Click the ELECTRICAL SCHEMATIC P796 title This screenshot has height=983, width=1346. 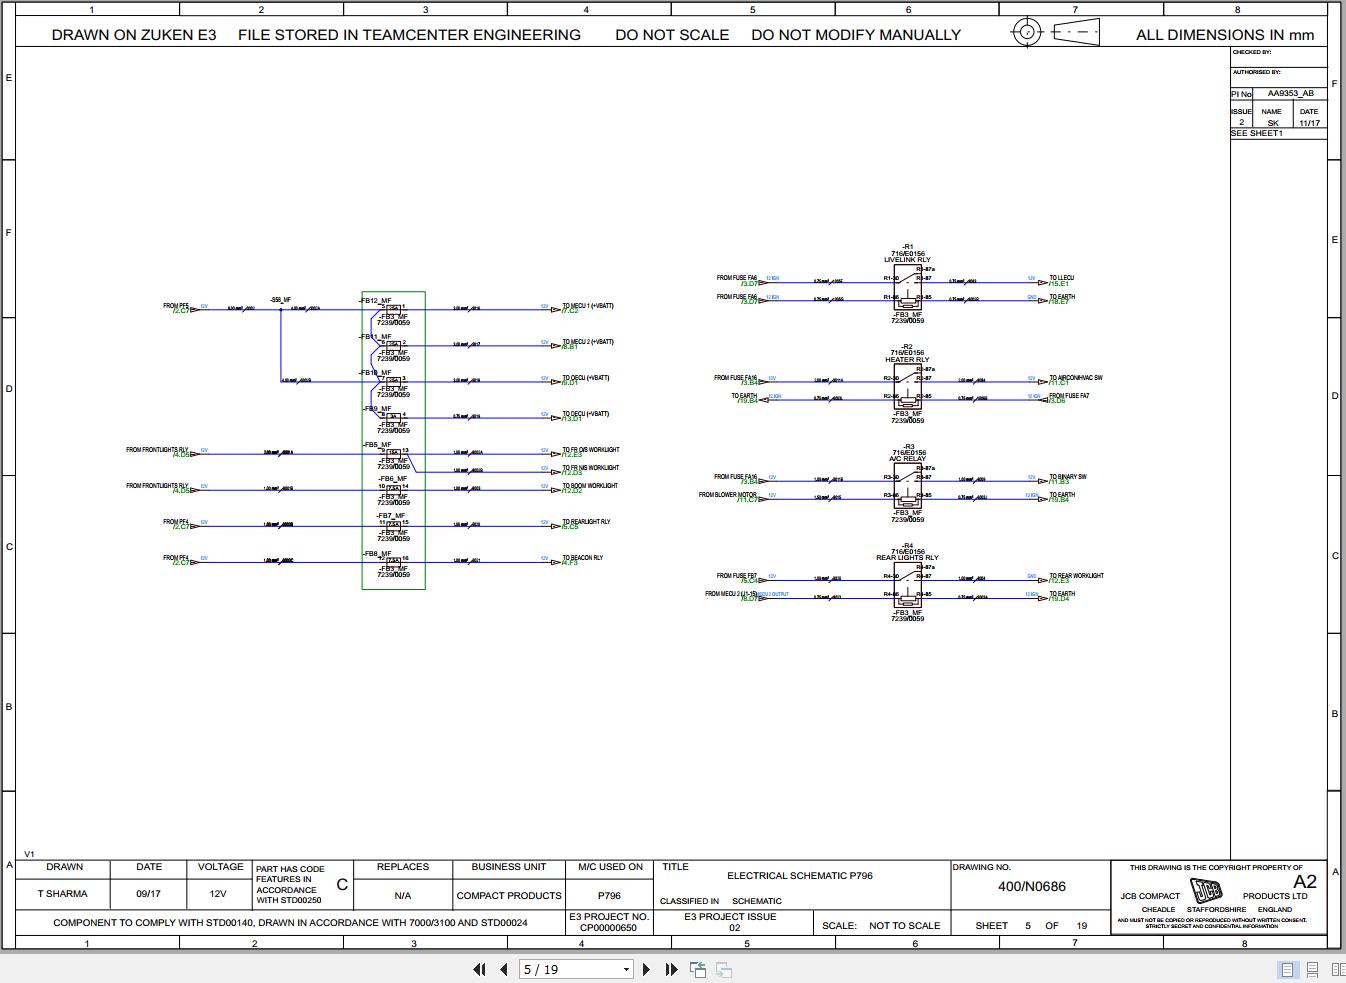(x=800, y=875)
